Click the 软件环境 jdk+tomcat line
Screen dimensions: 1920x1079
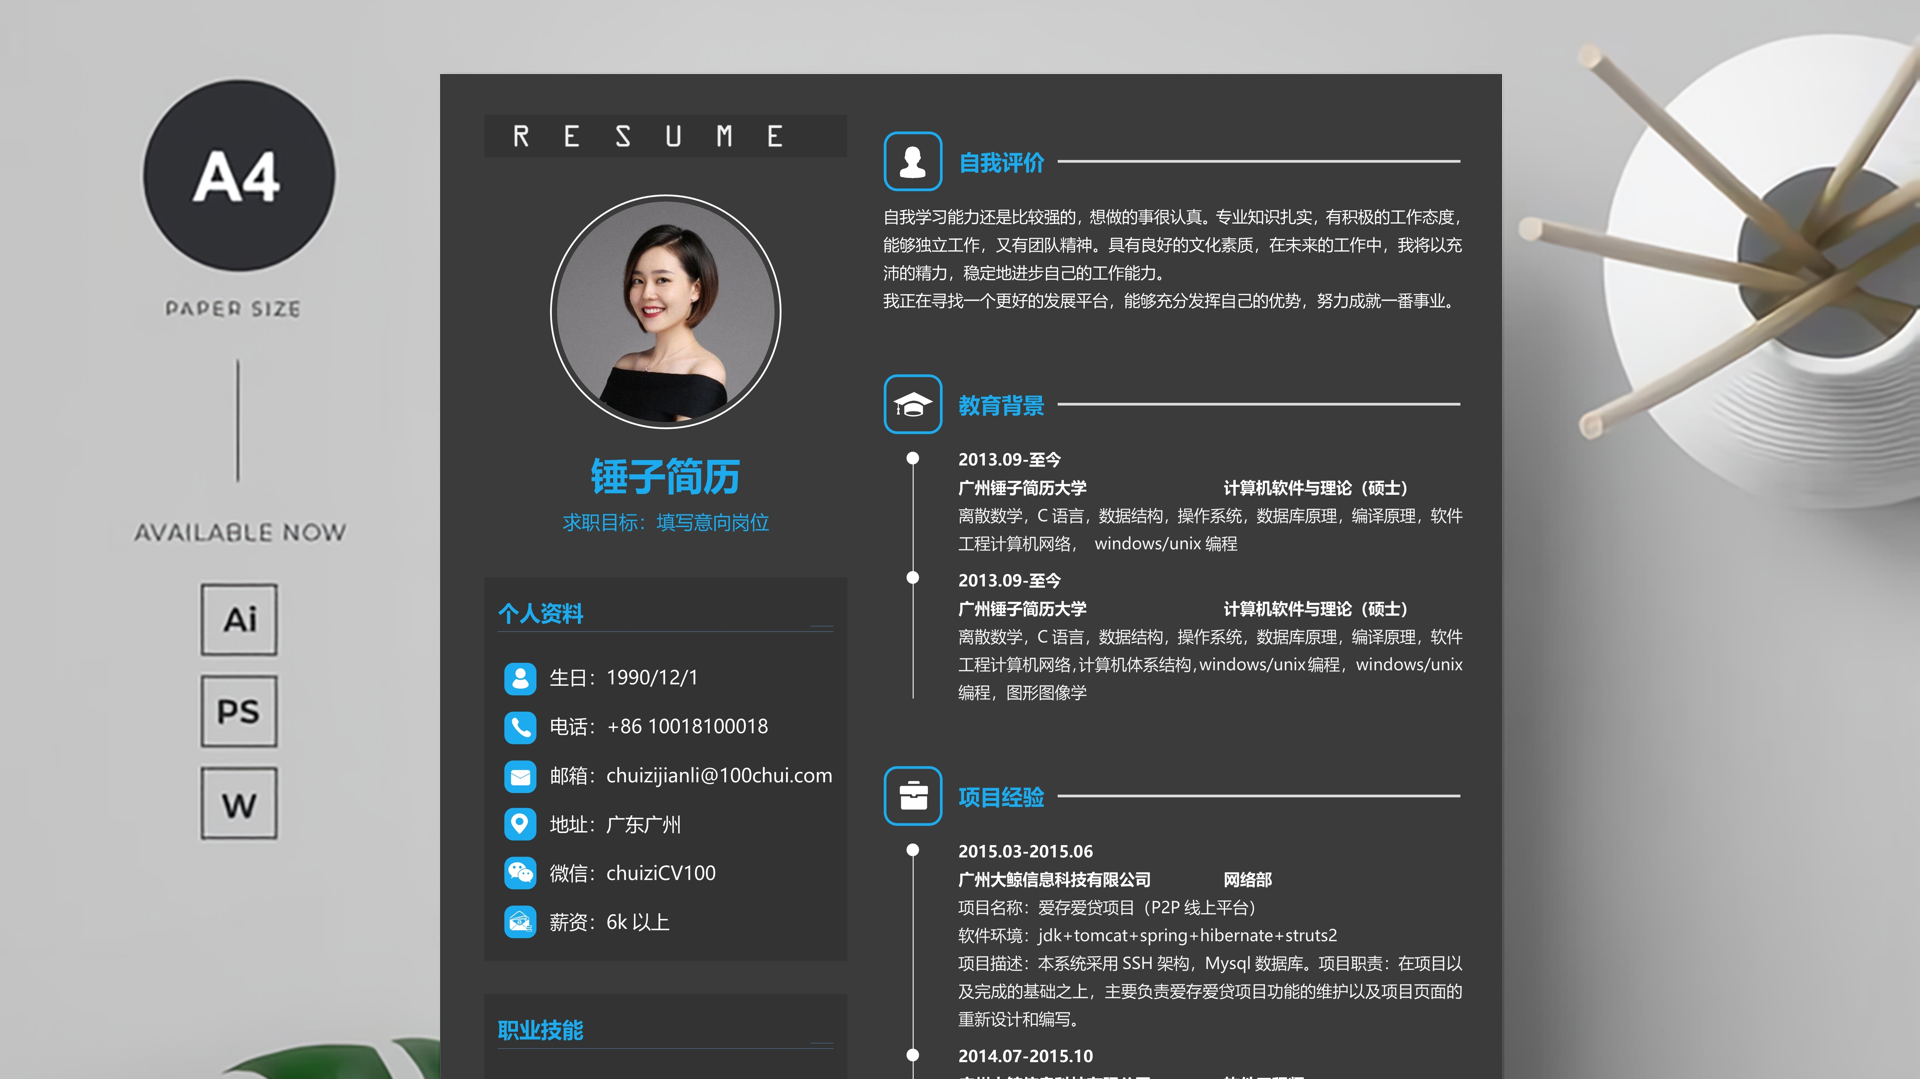pos(1148,936)
